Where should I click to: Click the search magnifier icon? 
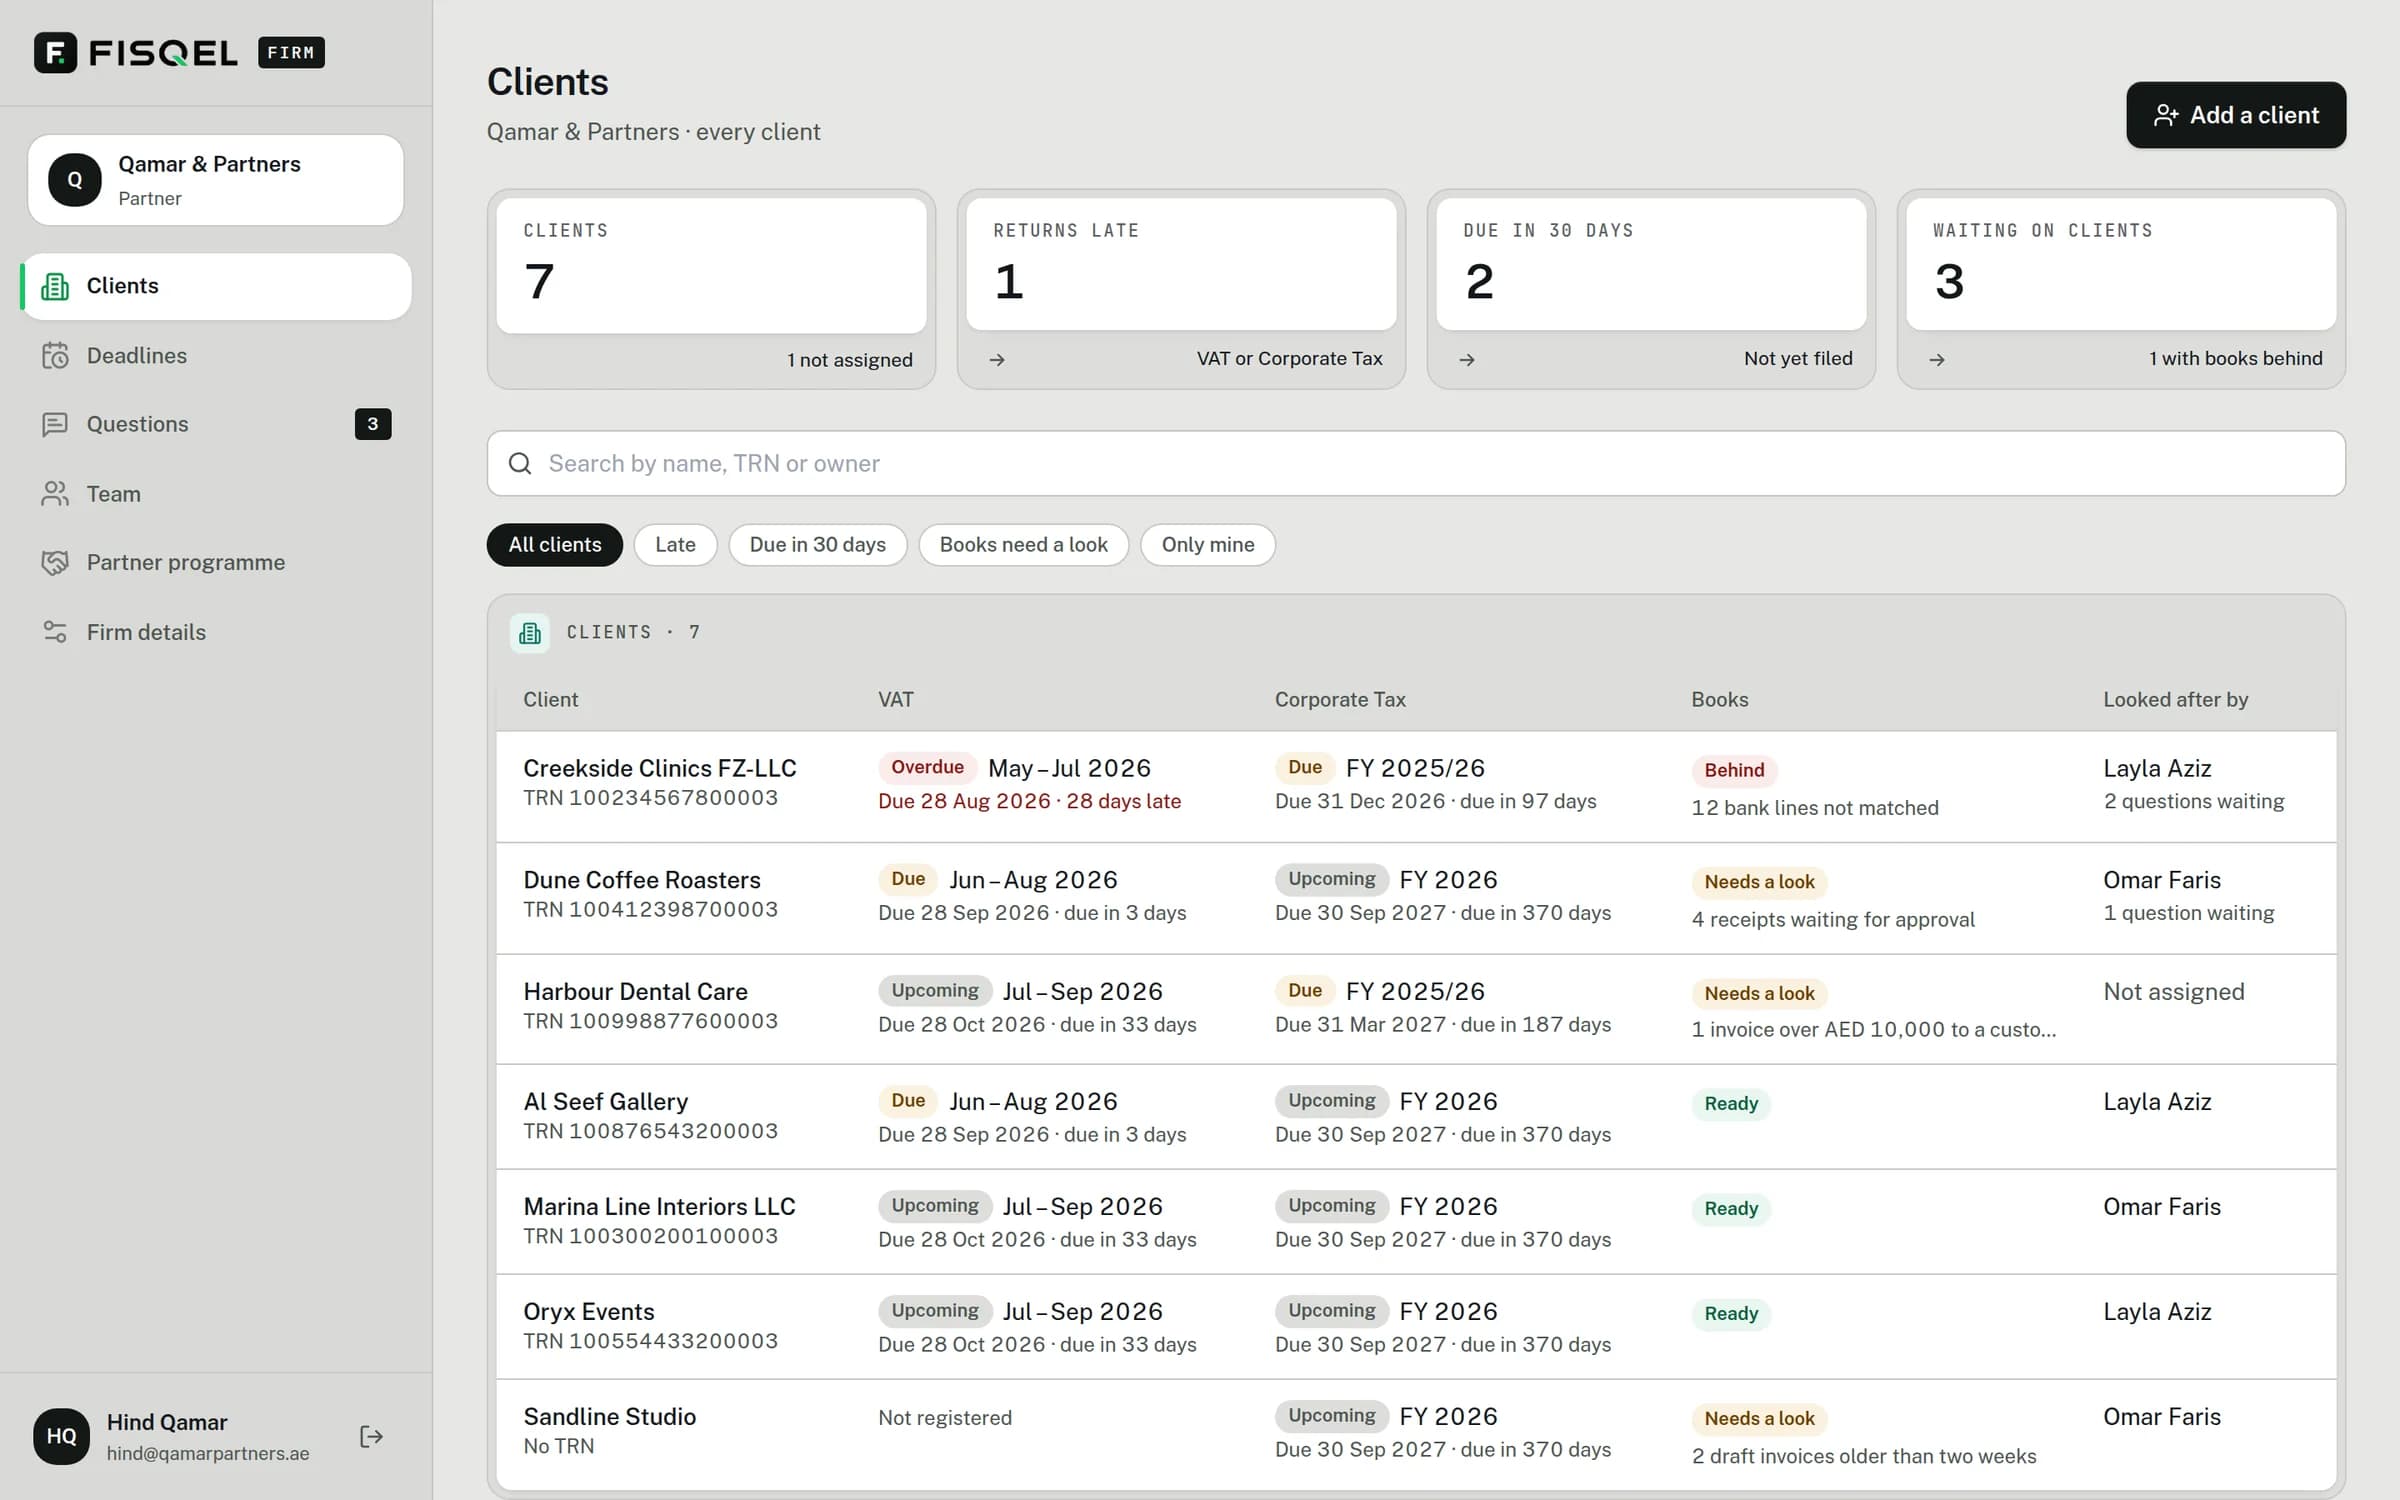(x=520, y=463)
